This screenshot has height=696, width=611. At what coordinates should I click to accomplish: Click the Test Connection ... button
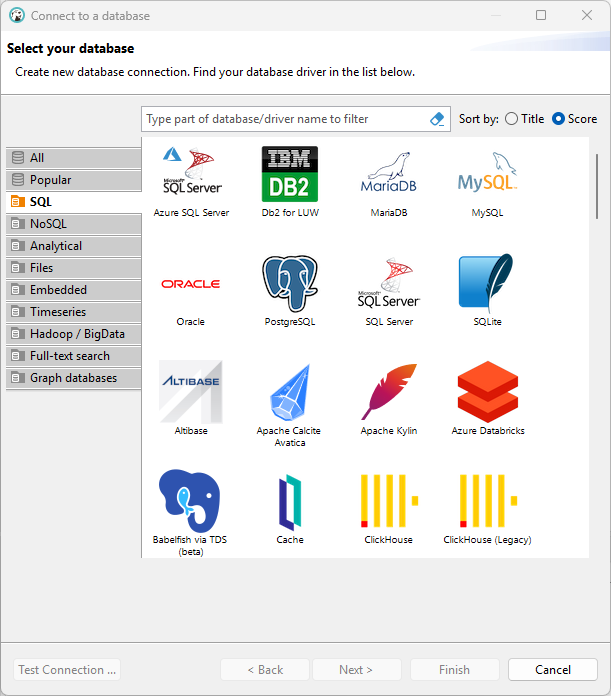[67, 669]
